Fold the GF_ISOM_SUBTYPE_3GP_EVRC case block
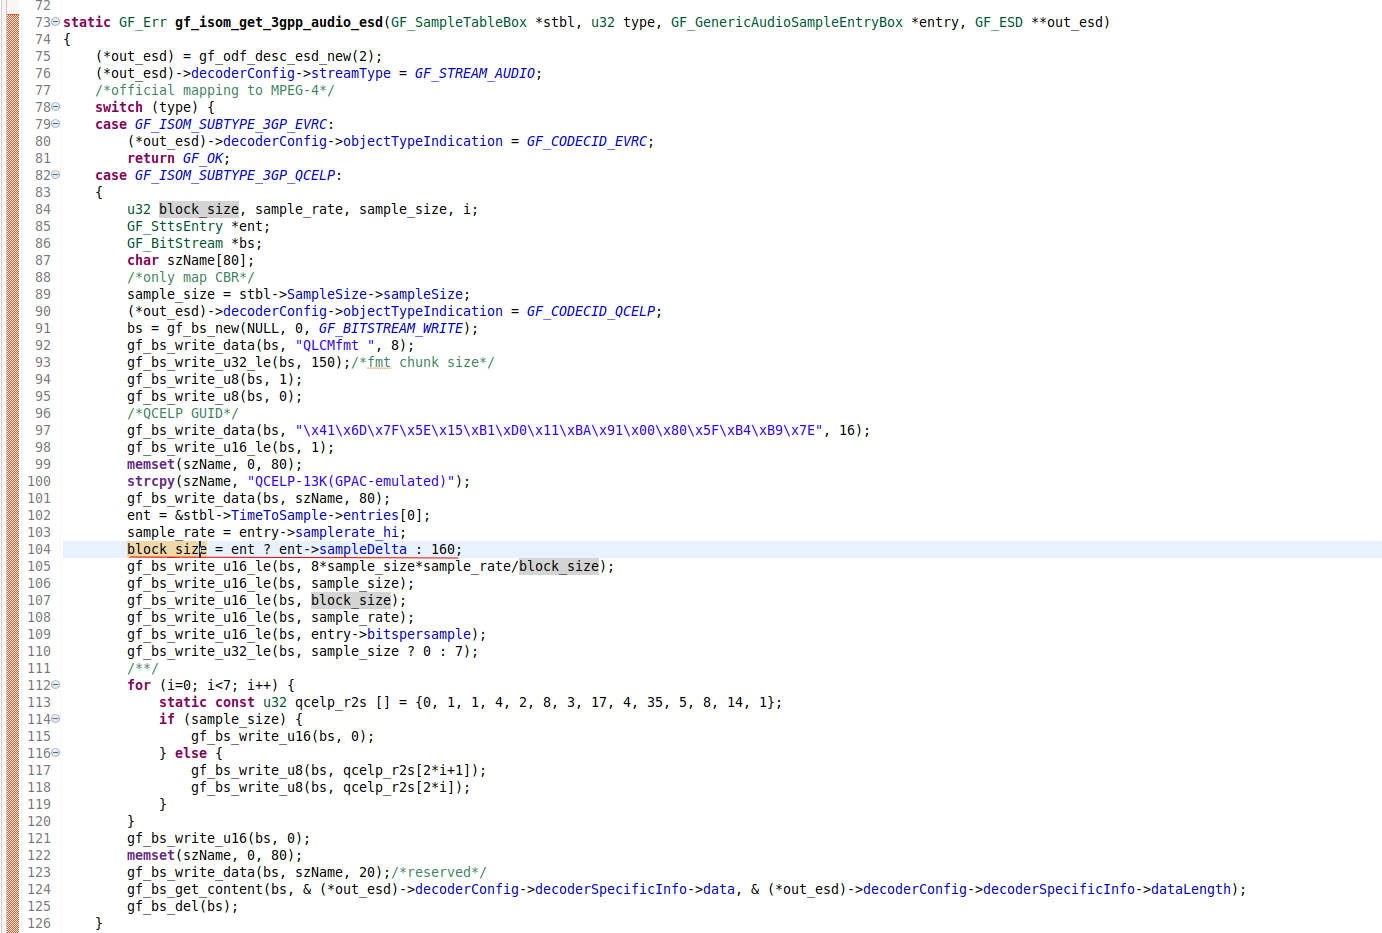 pyautogui.click(x=56, y=124)
